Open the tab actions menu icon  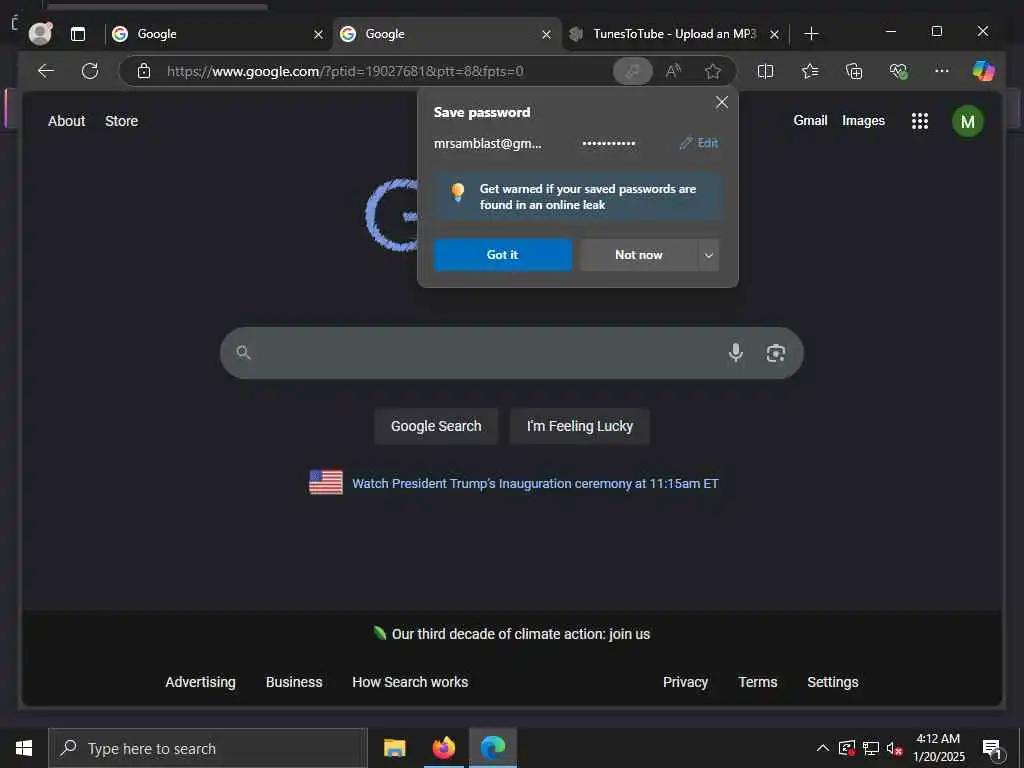tap(78, 34)
